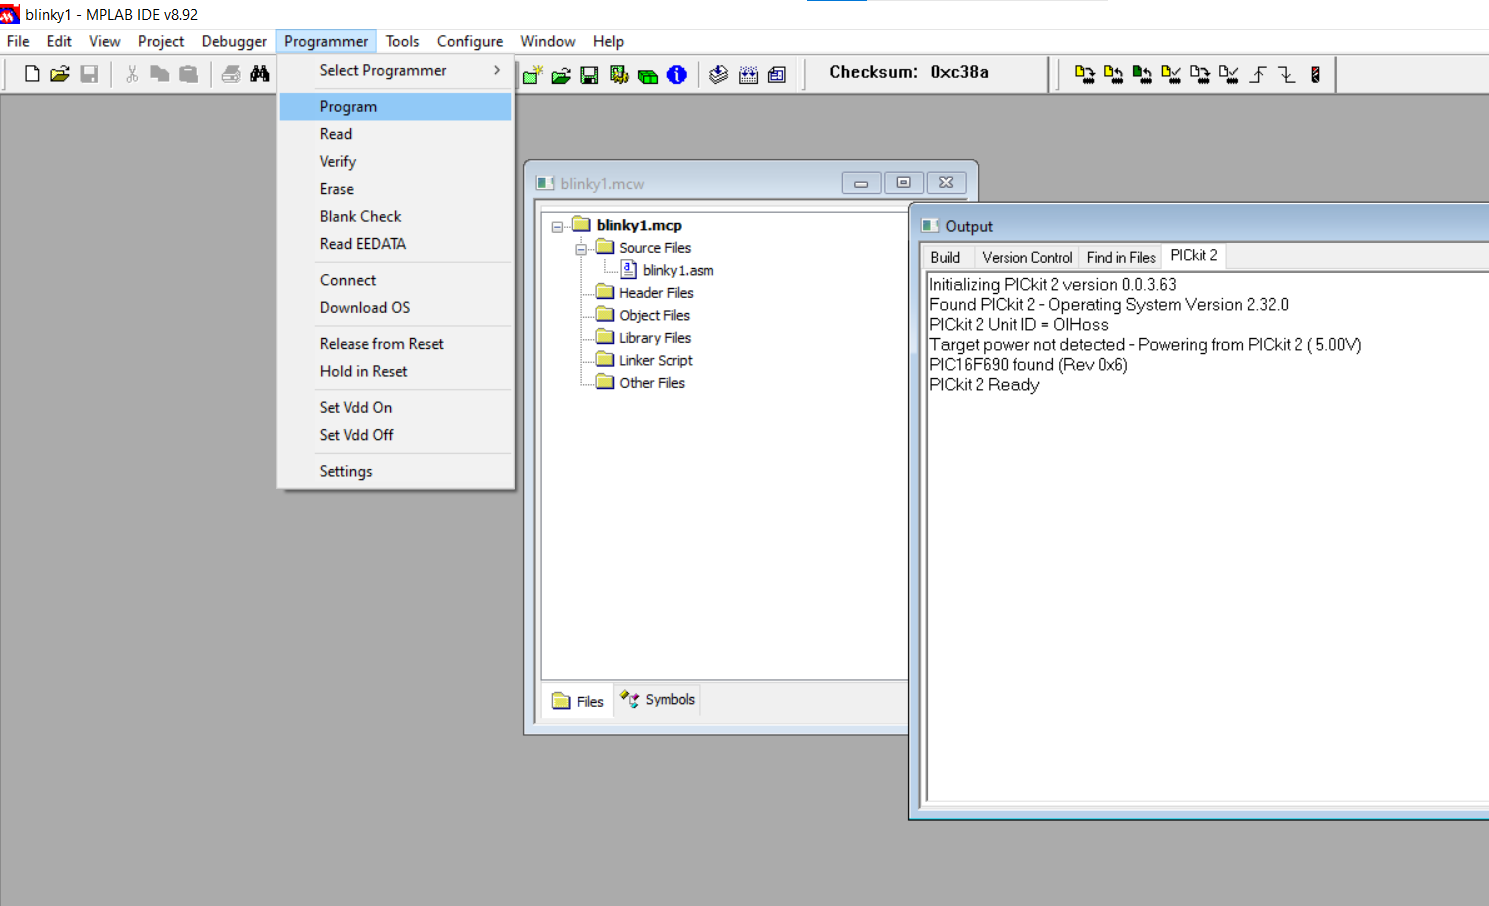Image resolution: width=1489 pixels, height=906 pixels.
Task: Choose Read from the Programmer menu
Action: [396, 134]
